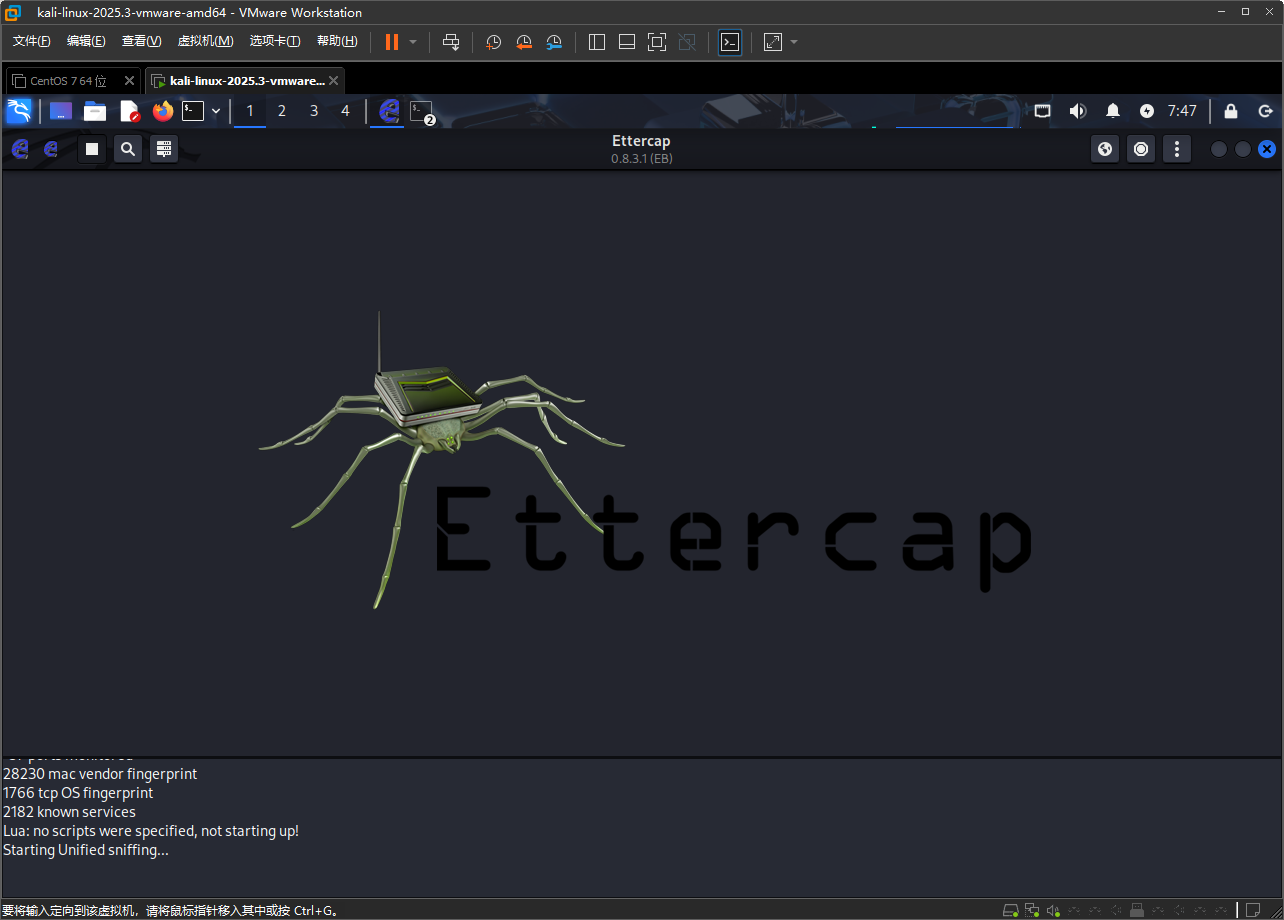Click the Kali log out icon
Image resolution: width=1284 pixels, height=920 pixels.
pyautogui.click(x=1265, y=111)
